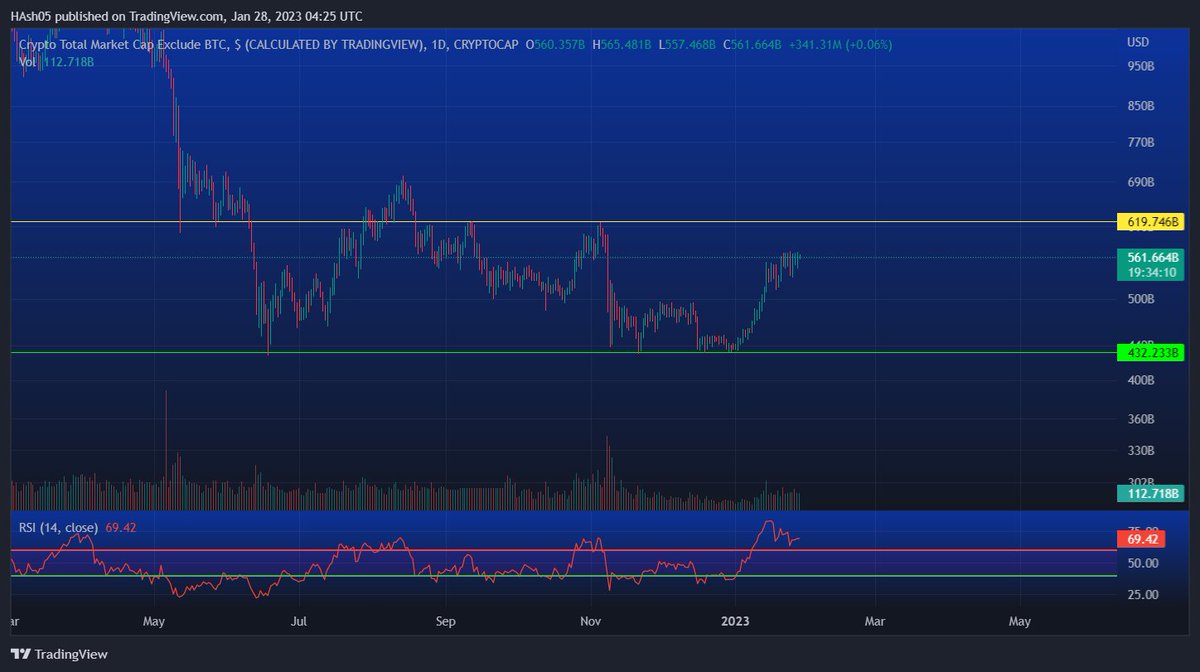The height and width of the screenshot is (672, 1200).
Task: Click the change value +341.31M (+0.06%)
Action: 841,44
